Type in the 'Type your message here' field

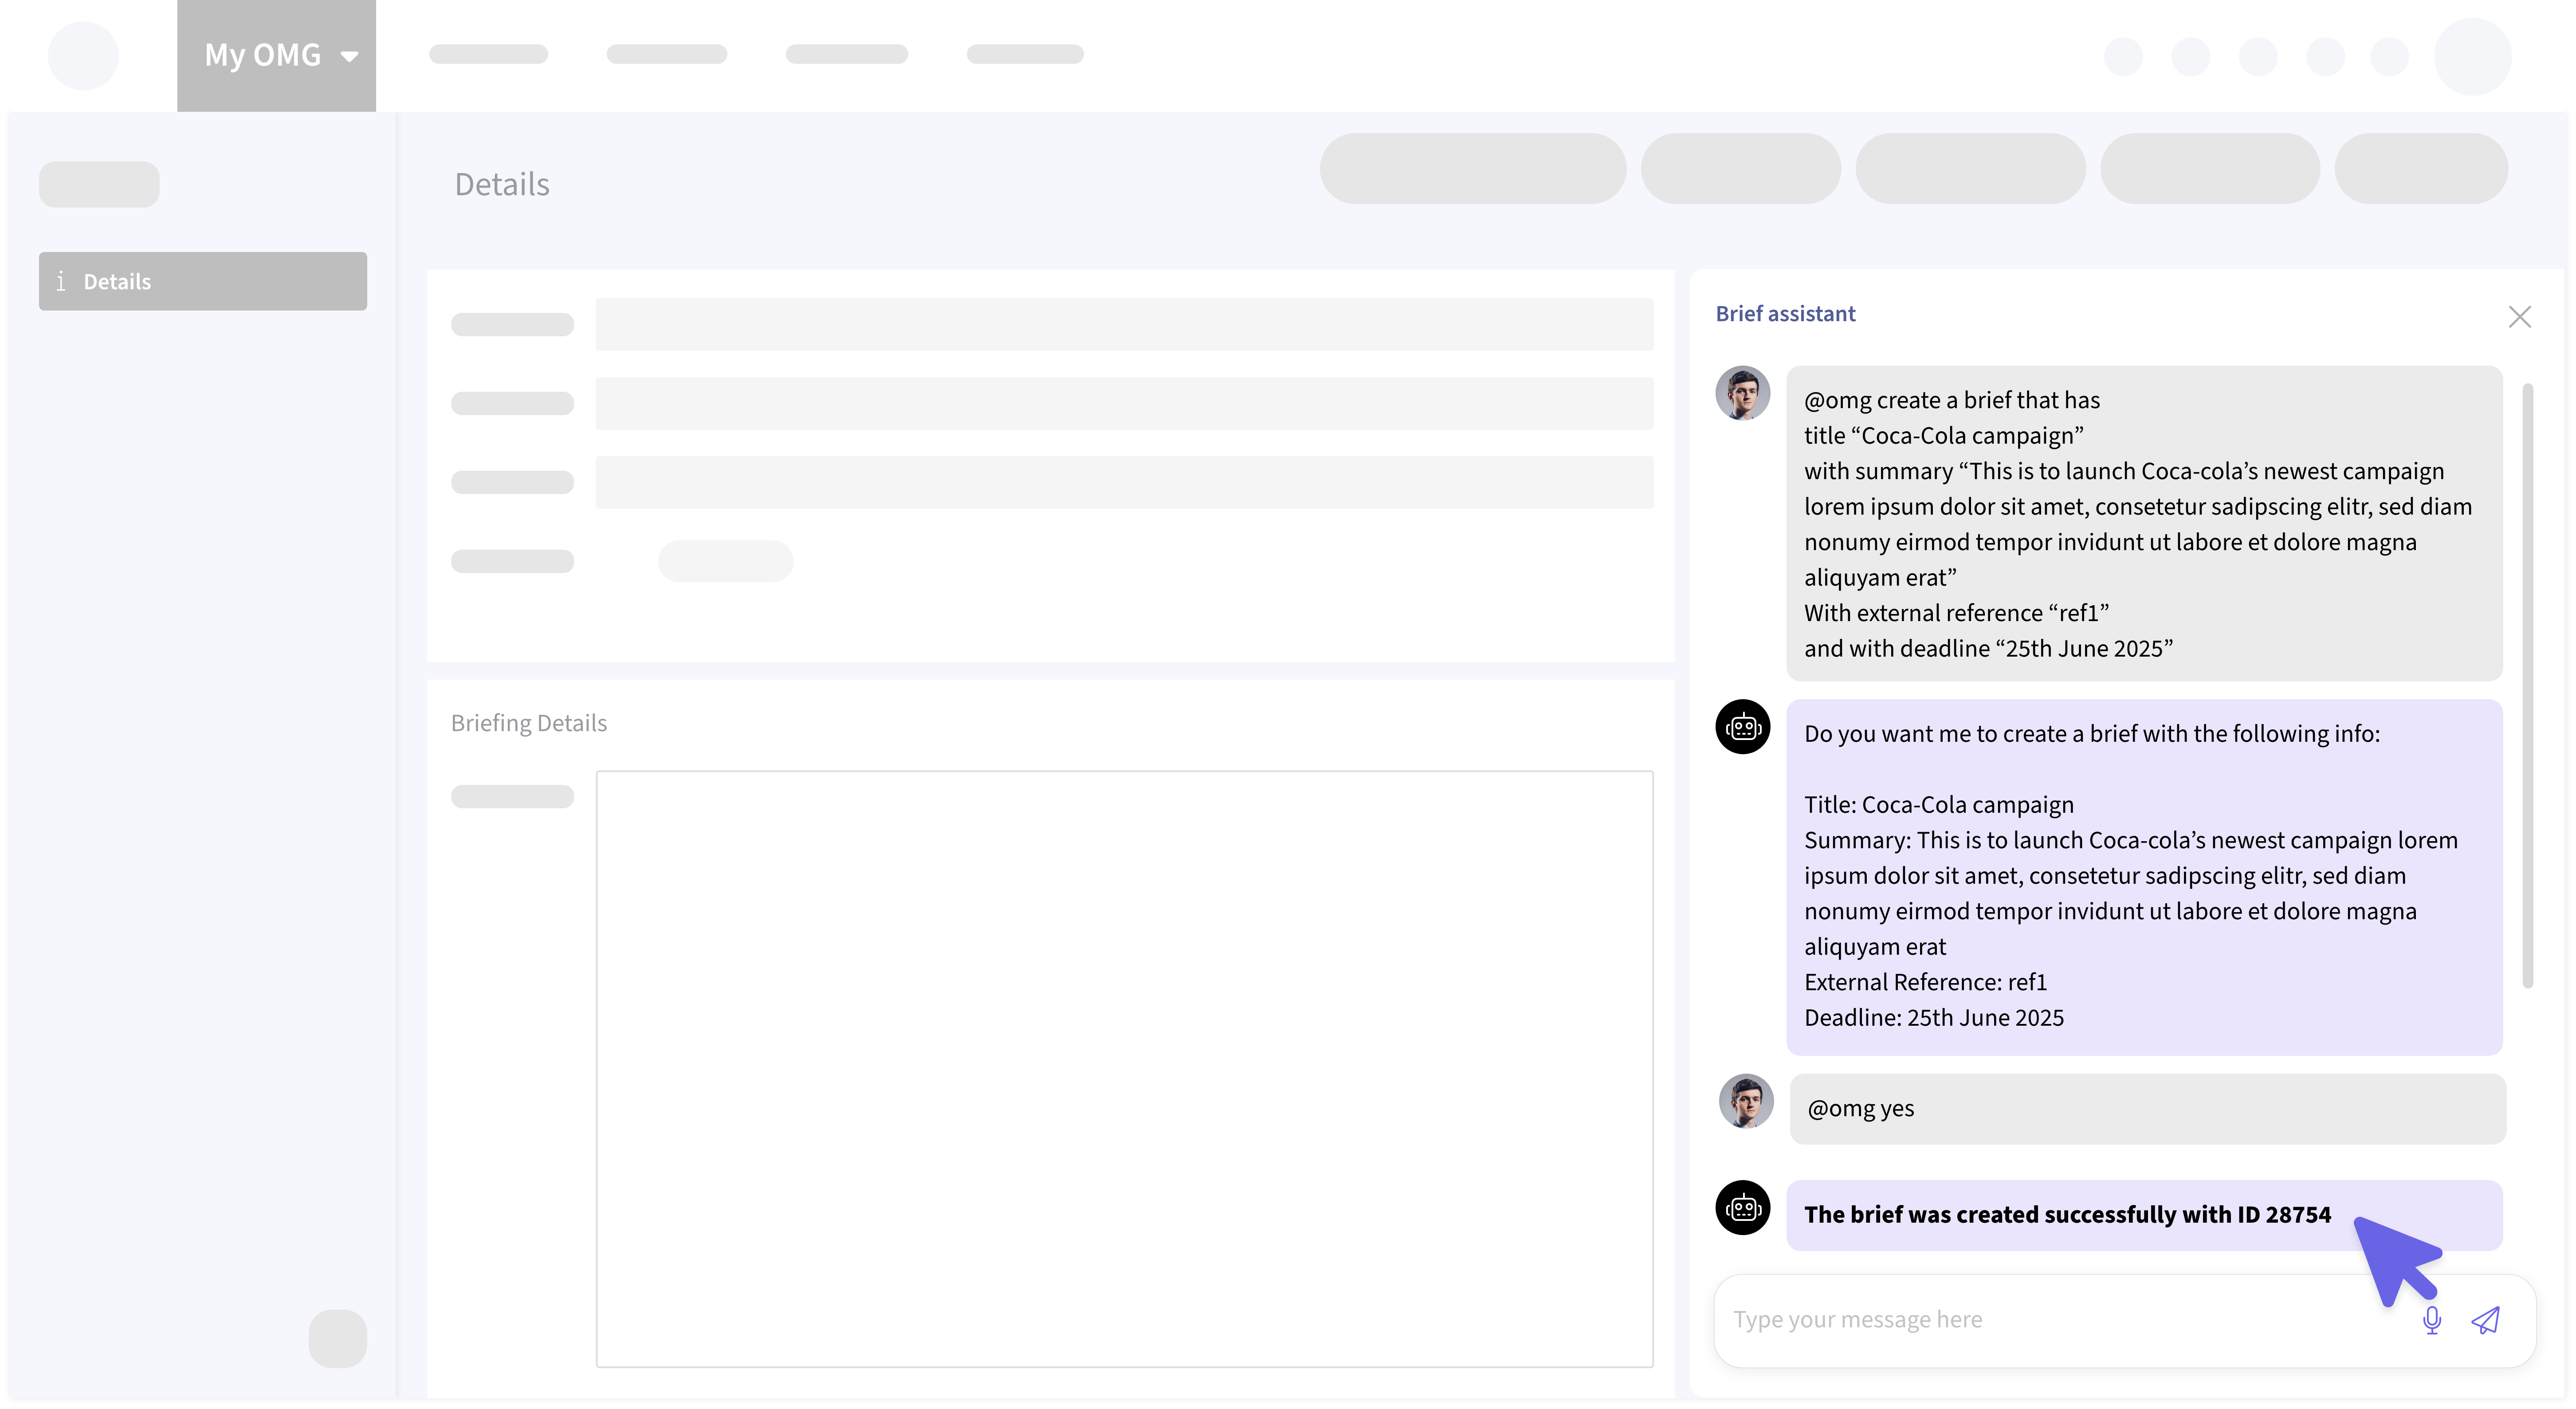pos(2050,1320)
